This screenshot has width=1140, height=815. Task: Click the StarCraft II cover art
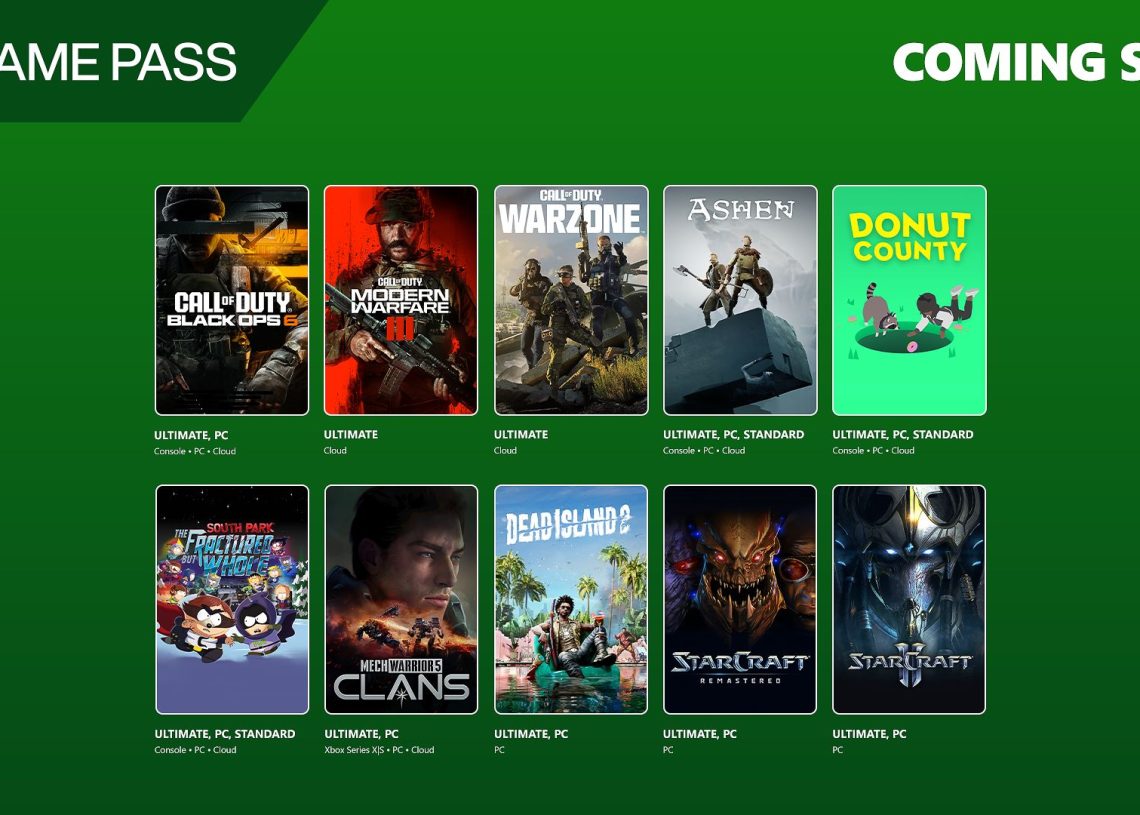click(x=909, y=600)
